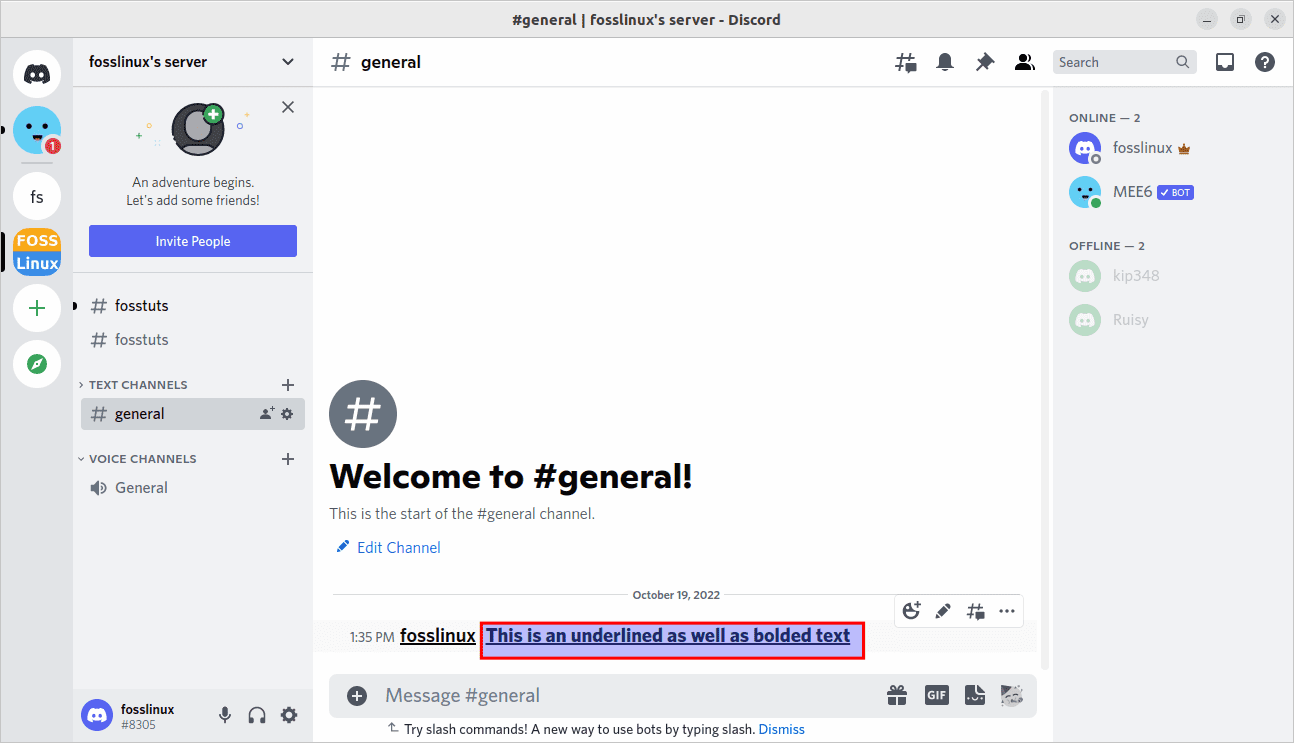This screenshot has height=743, width=1294.
Task: Toggle the member list icon
Action: [x=1024, y=62]
